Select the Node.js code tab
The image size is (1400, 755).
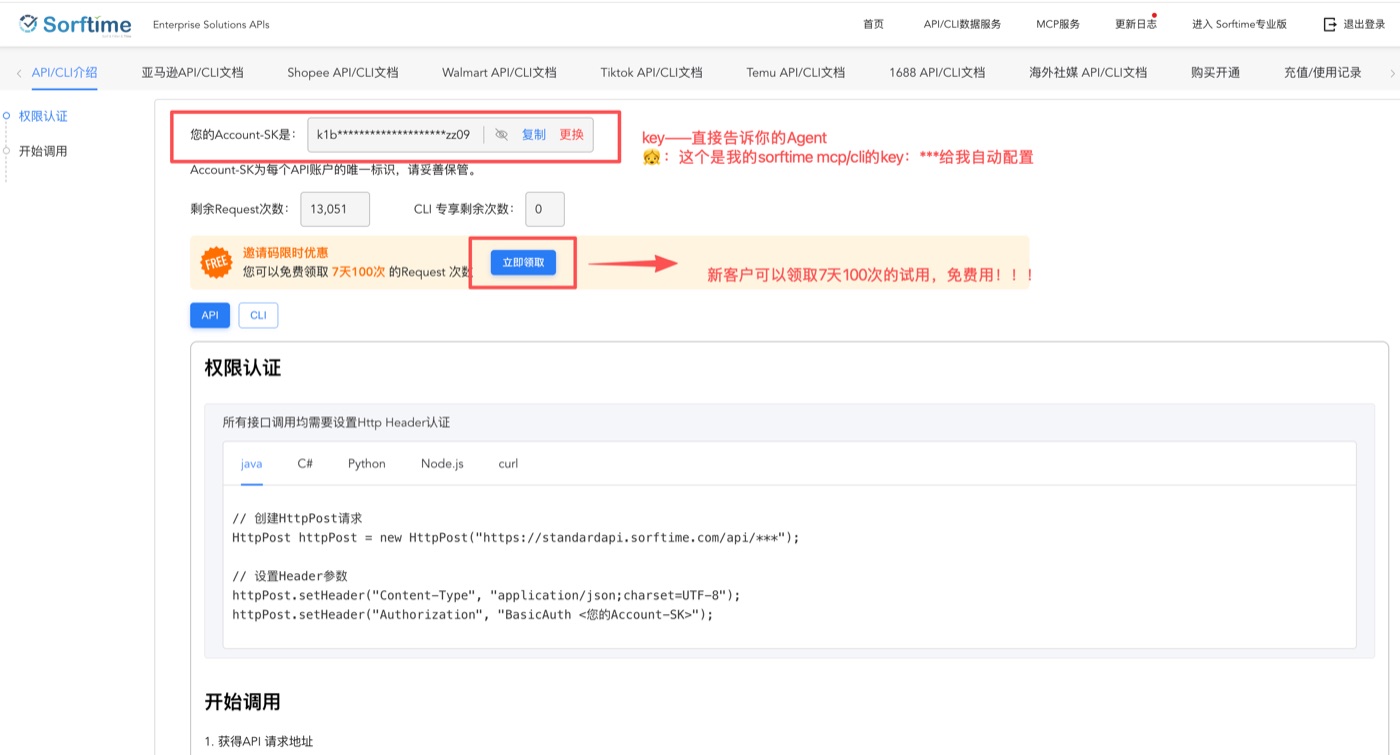point(442,464)
